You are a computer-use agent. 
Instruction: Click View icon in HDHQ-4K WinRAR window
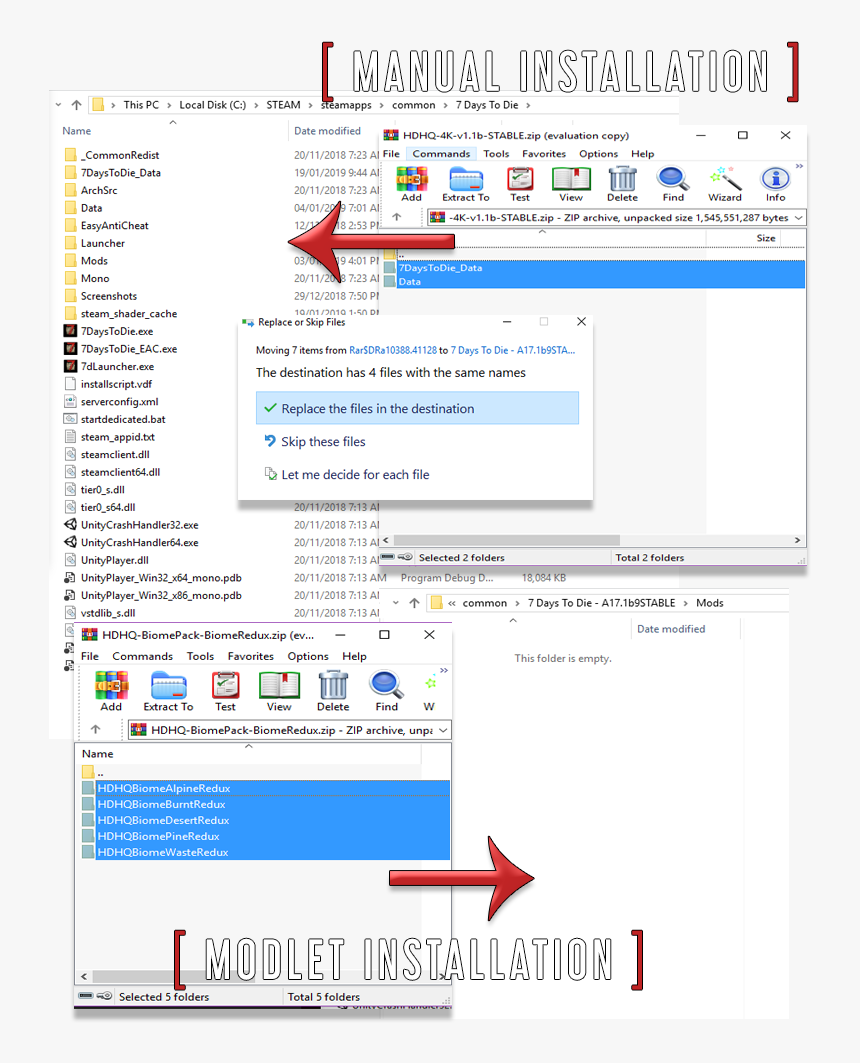pos(571,184)
